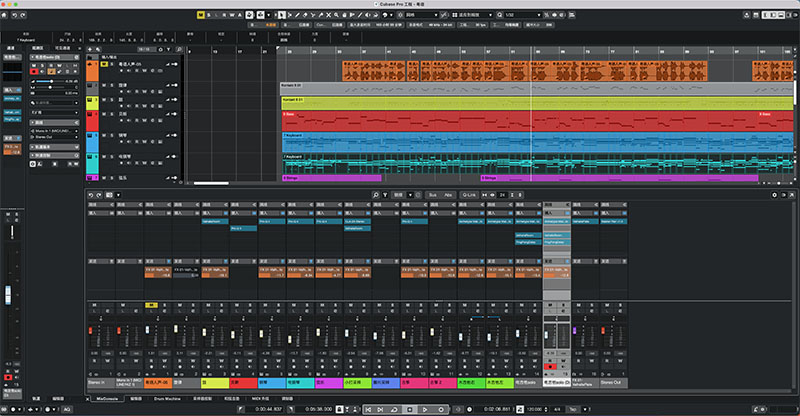Open the inspector Stereo Out output routing
This screenshot has height=416, width=800.
[x=54, y=137]
